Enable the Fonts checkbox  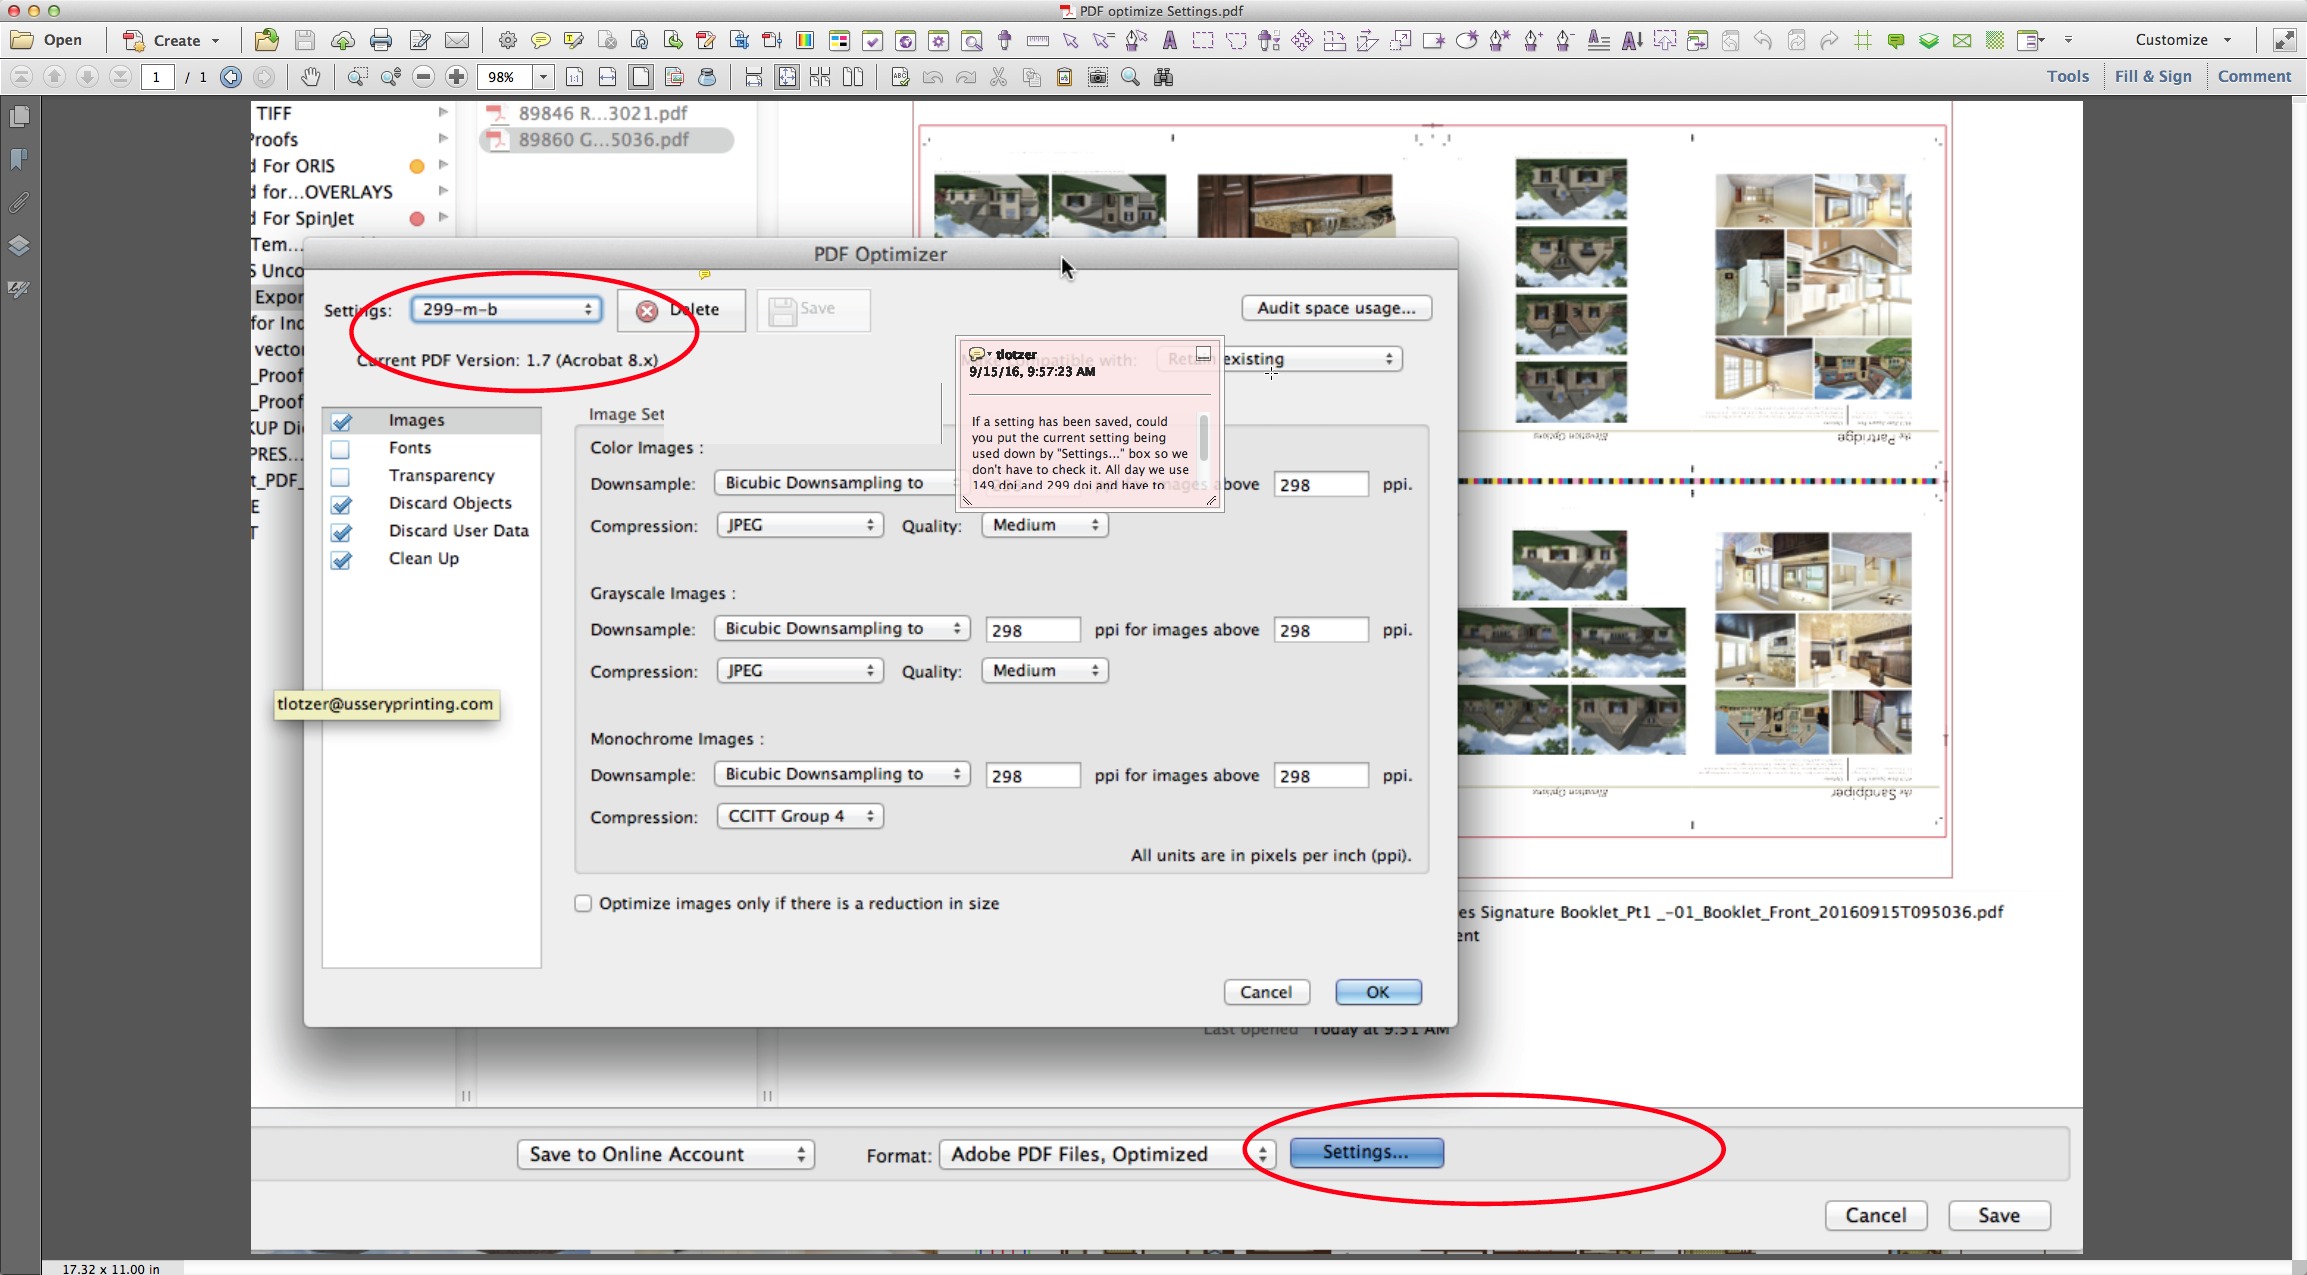[341, 449]
